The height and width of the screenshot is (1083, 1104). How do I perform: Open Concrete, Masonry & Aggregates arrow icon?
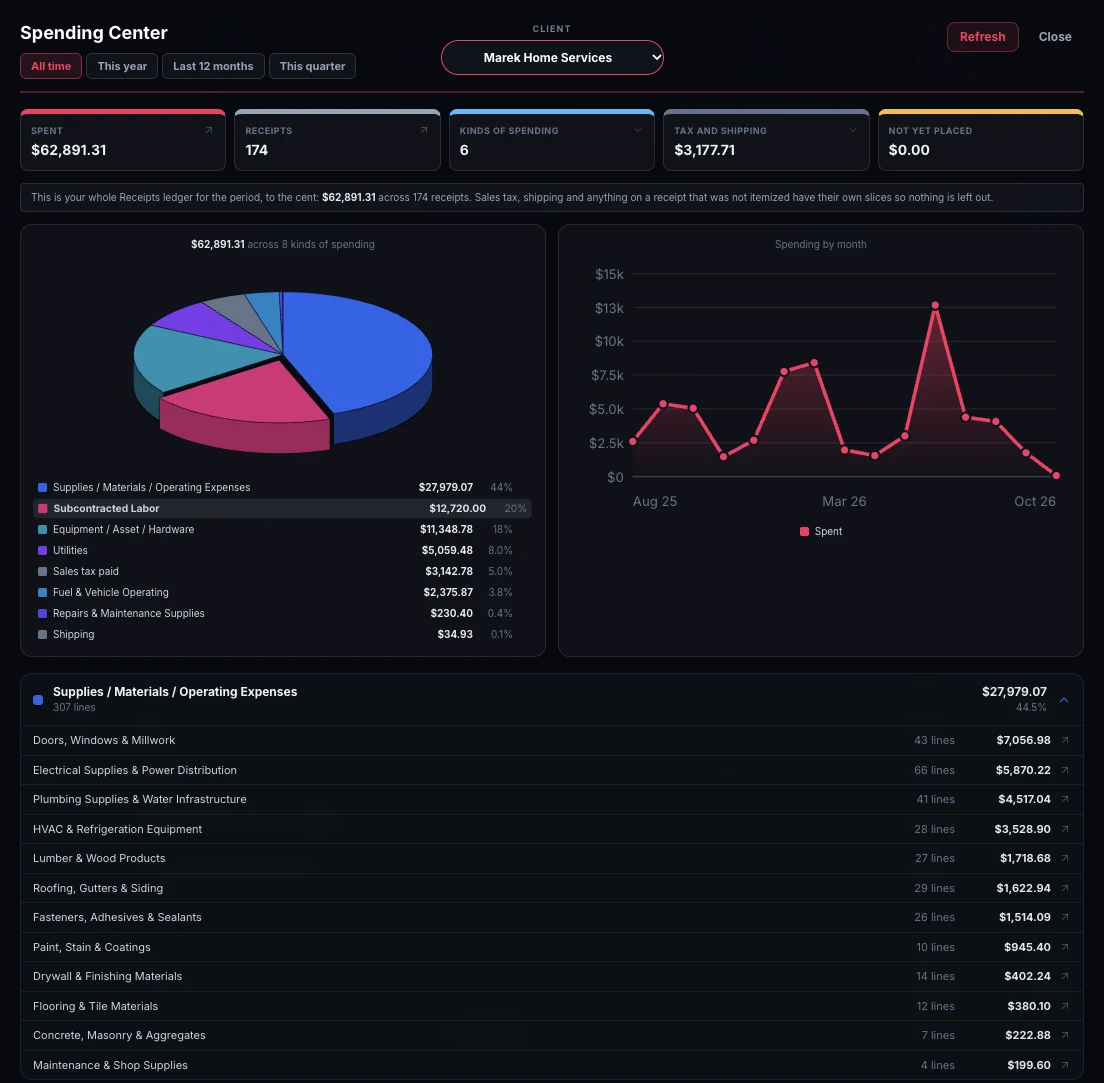pyautogui.click(x=1065, y=1036)
